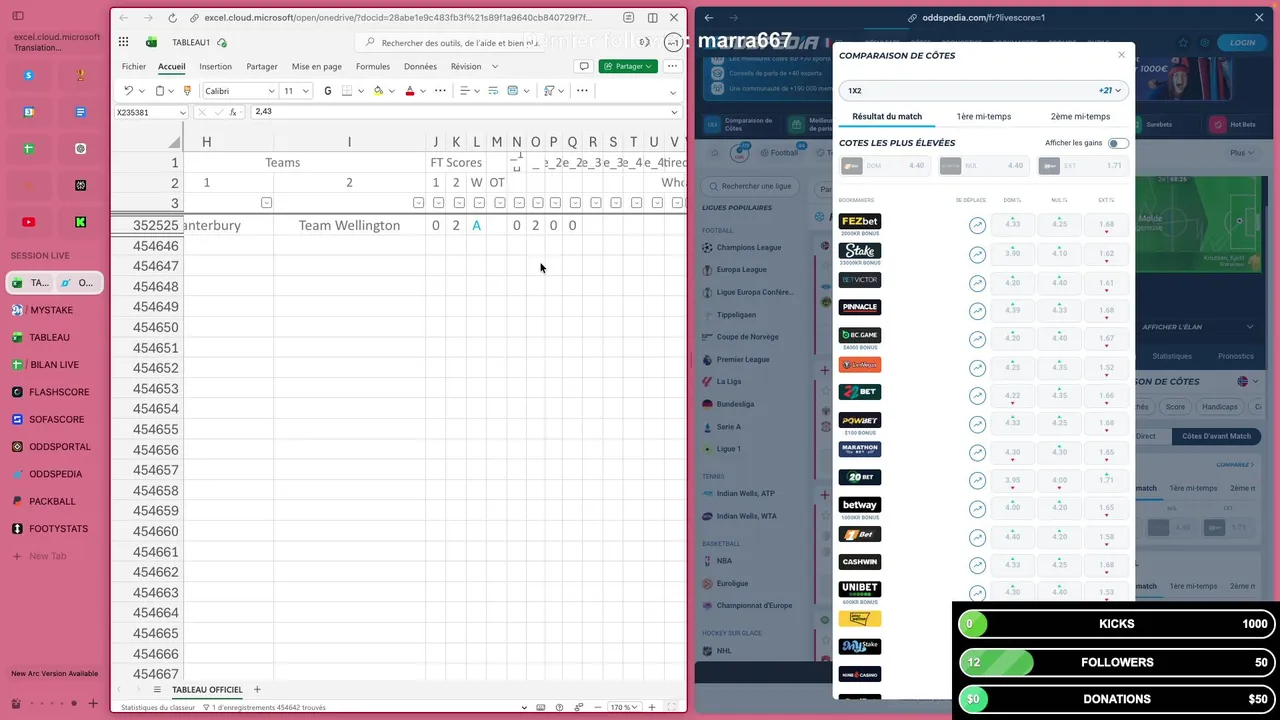Select the 1ère mi-temps tab
The width and height of the screenshot is (1280, 720).
(984, 116)
